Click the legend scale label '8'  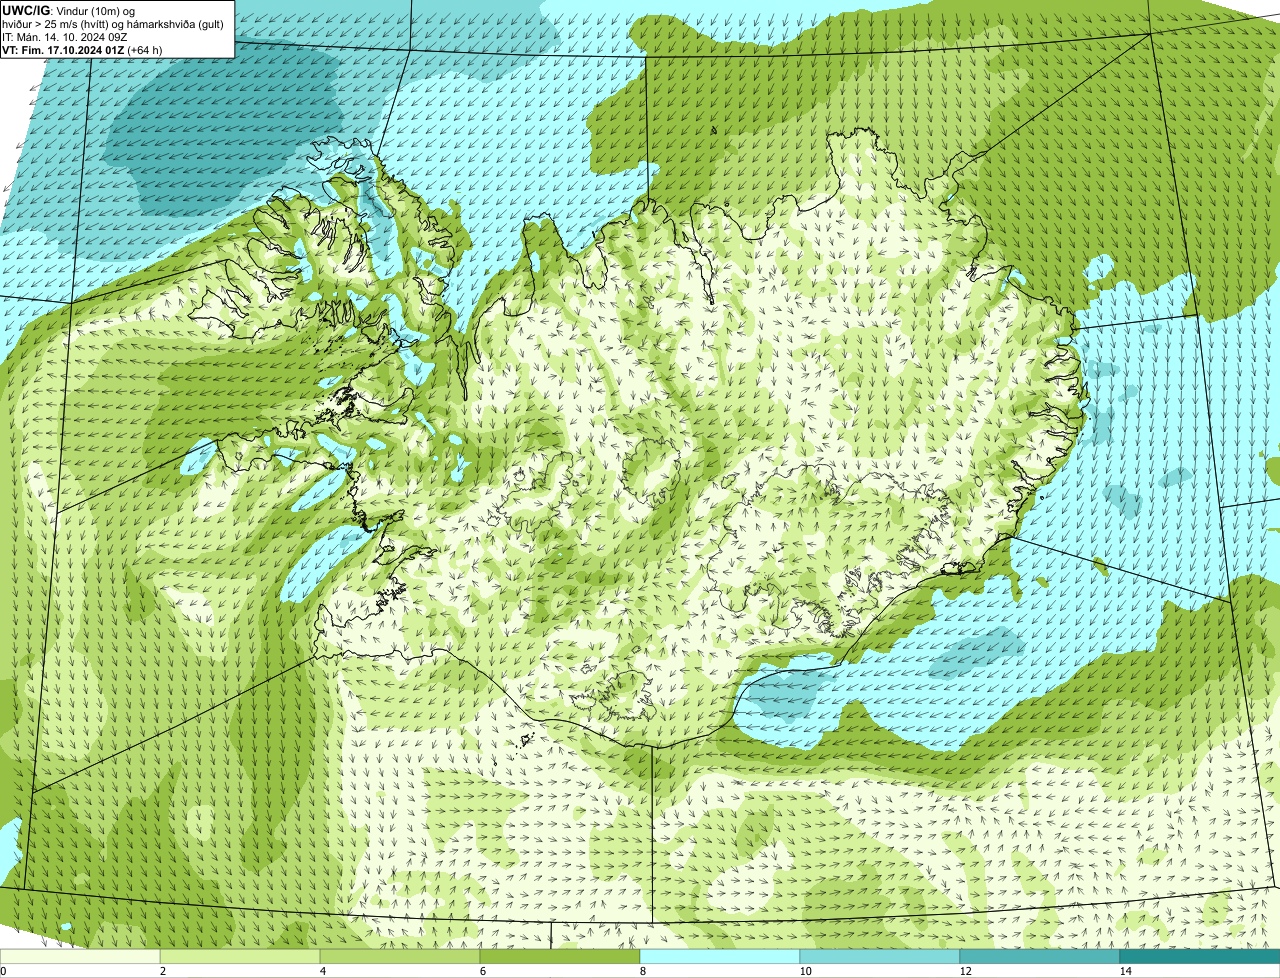(x=642, y=971)
